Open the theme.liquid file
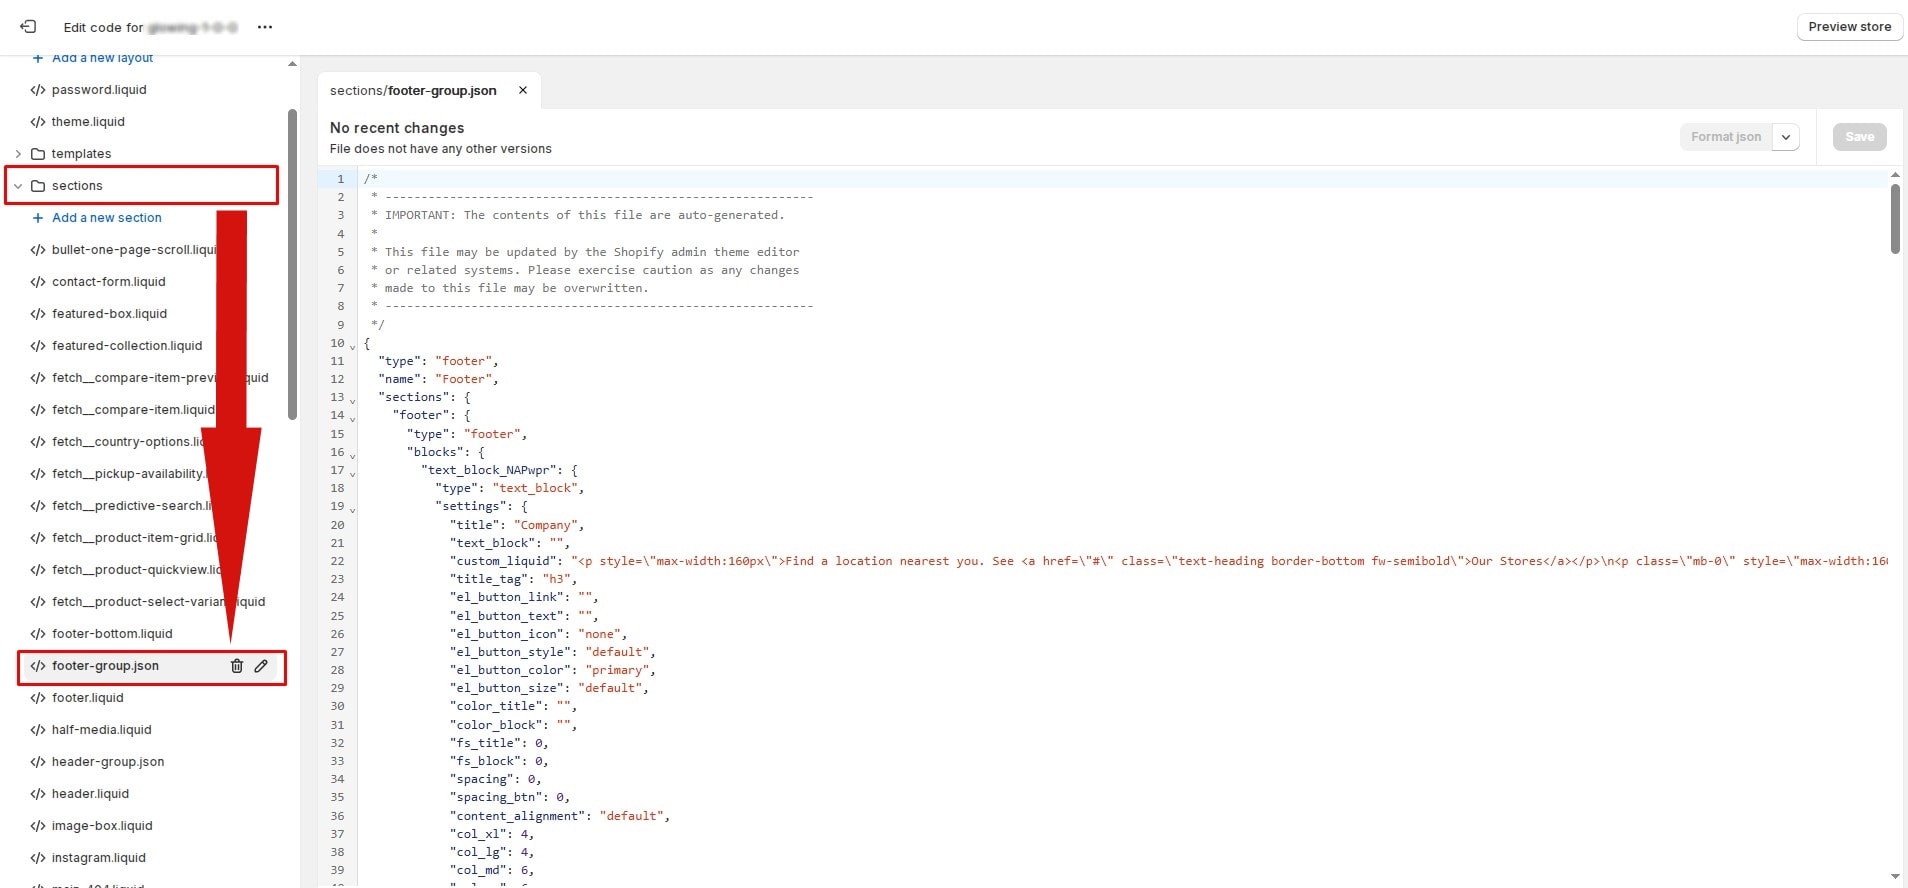This screenshot has width=1908, height=888. (88, 122)
